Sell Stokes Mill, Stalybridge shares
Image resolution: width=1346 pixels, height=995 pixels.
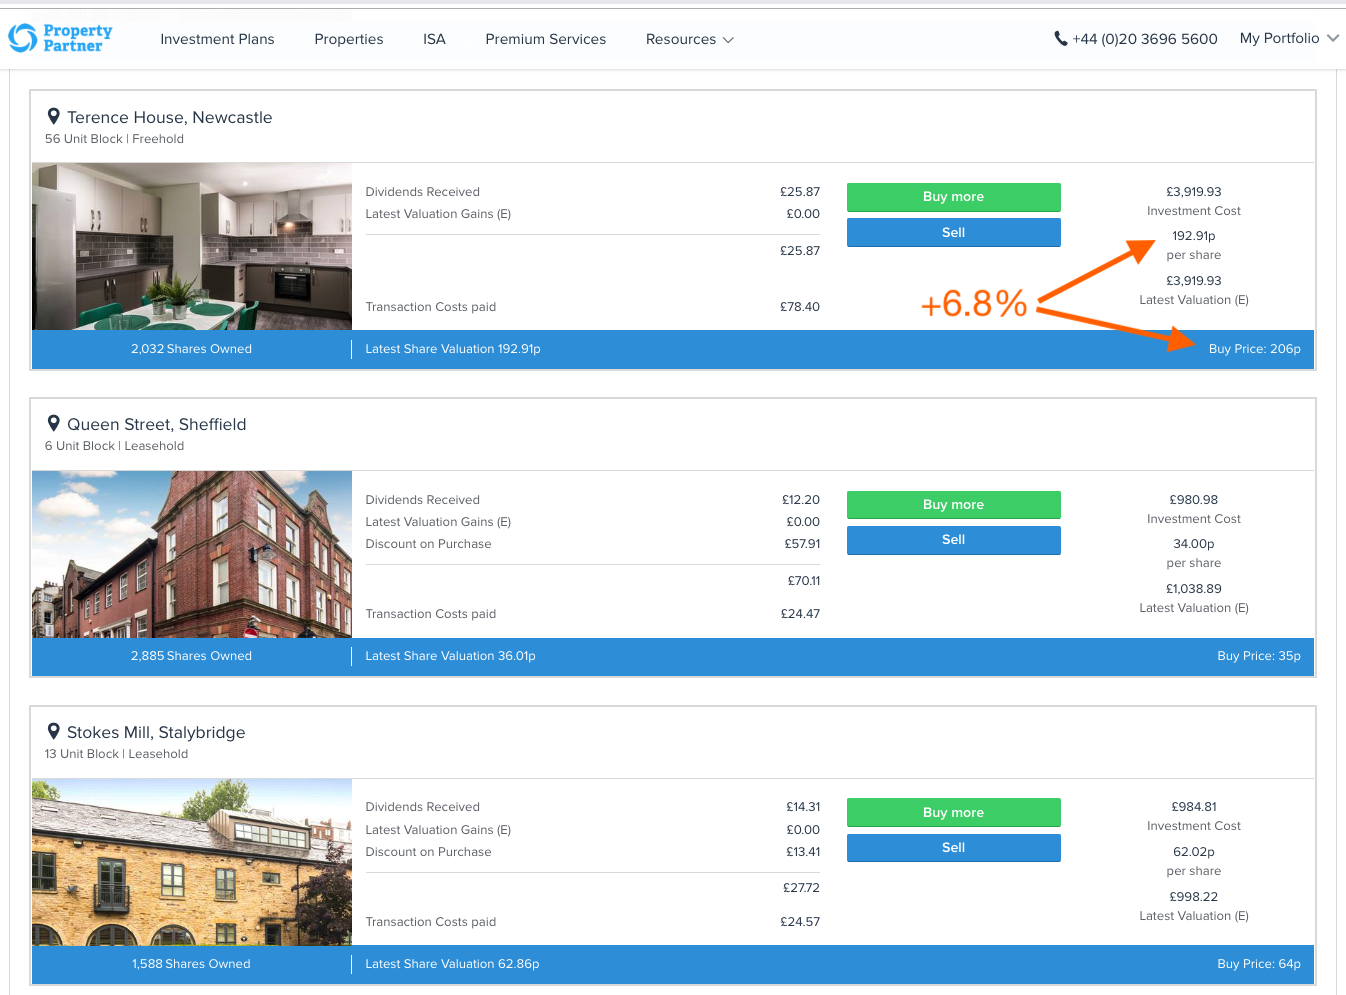(x=953, y=848)
